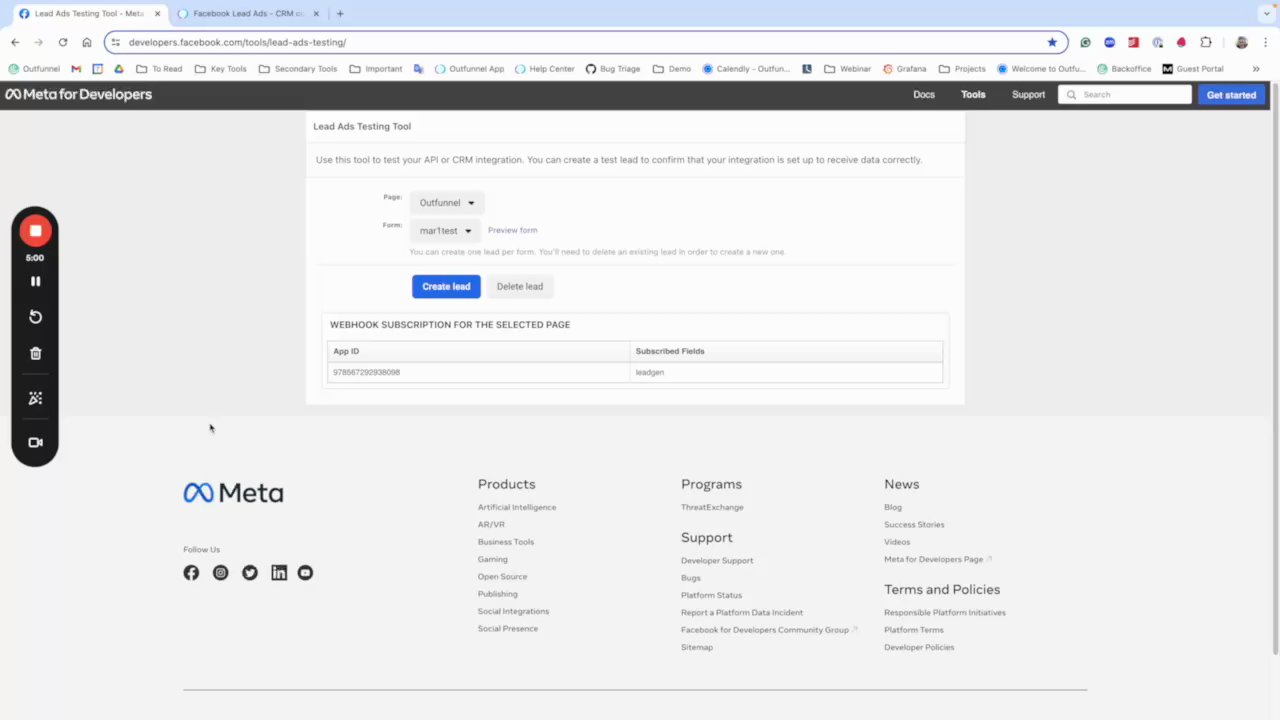Open Meta's Twitter page icon
Screen dimensions: 1280x720
pyautogui.click(x=250, y=573)
